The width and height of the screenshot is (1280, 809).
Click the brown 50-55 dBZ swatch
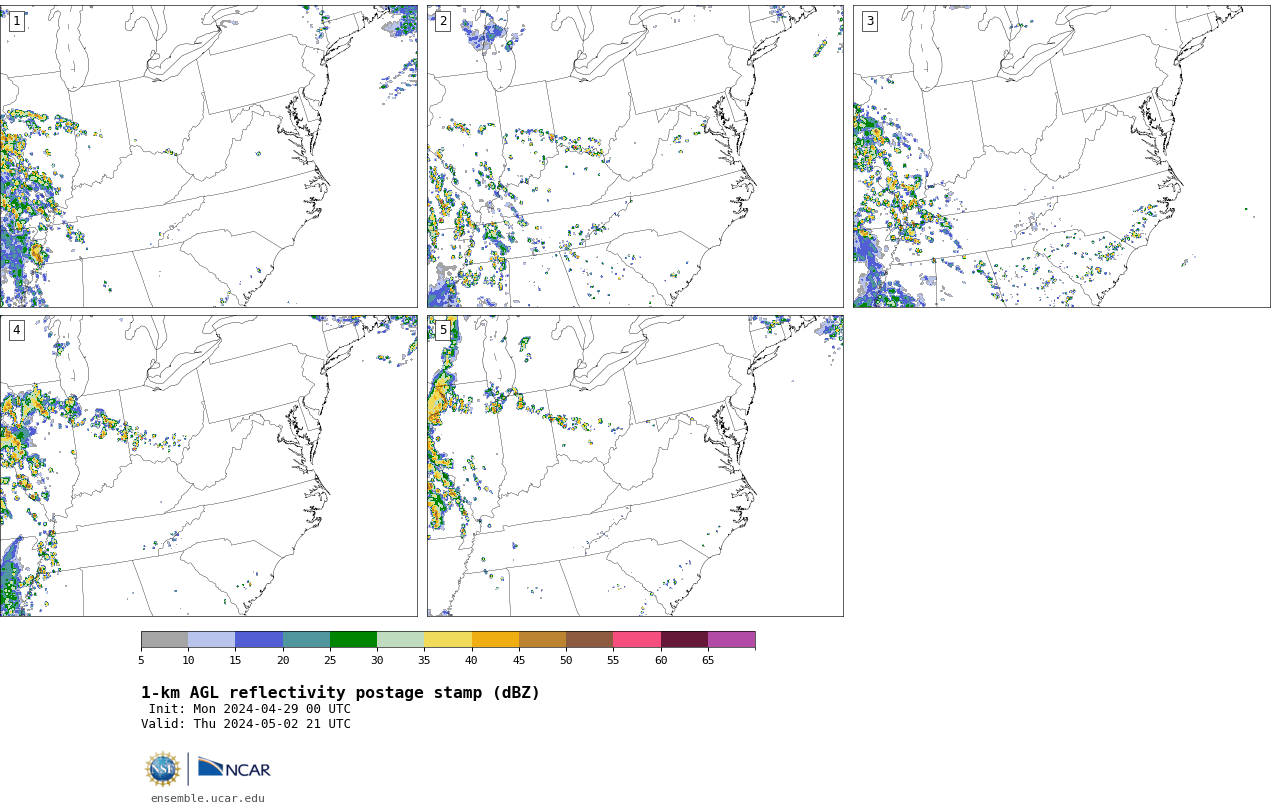589,640
